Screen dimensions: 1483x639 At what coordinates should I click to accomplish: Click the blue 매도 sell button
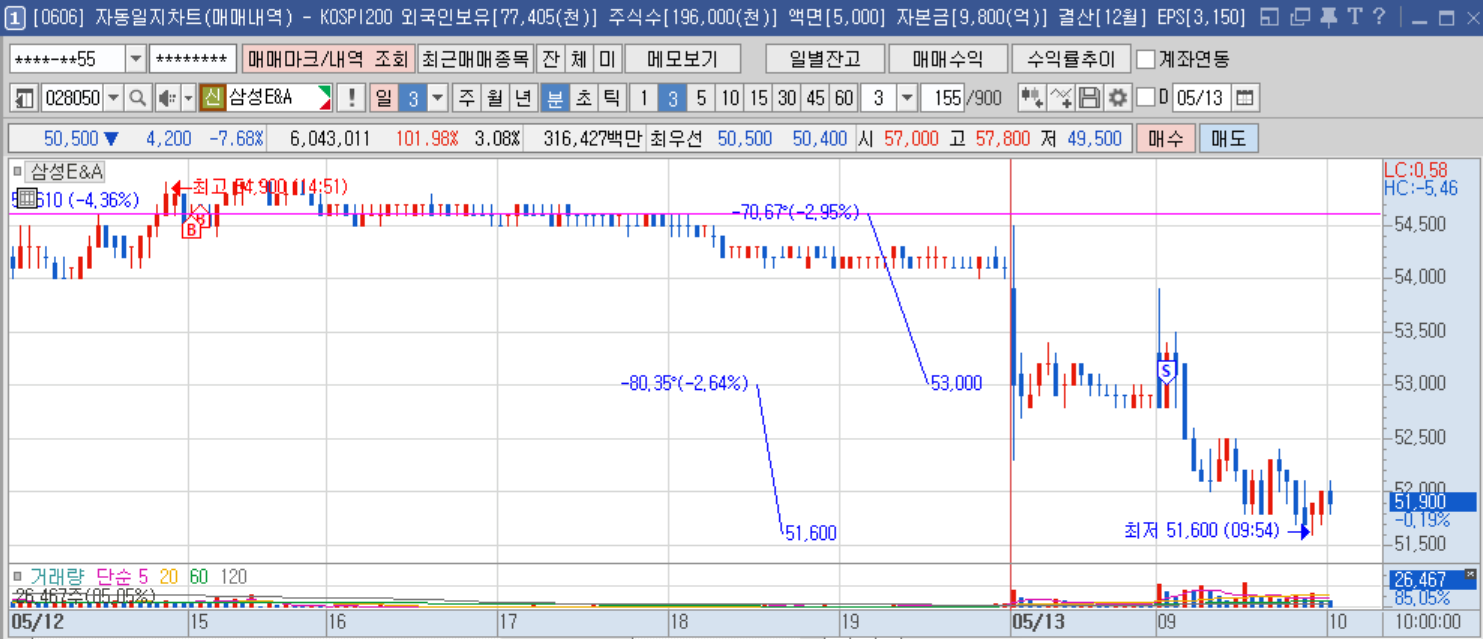click(x=1228, y=138)
